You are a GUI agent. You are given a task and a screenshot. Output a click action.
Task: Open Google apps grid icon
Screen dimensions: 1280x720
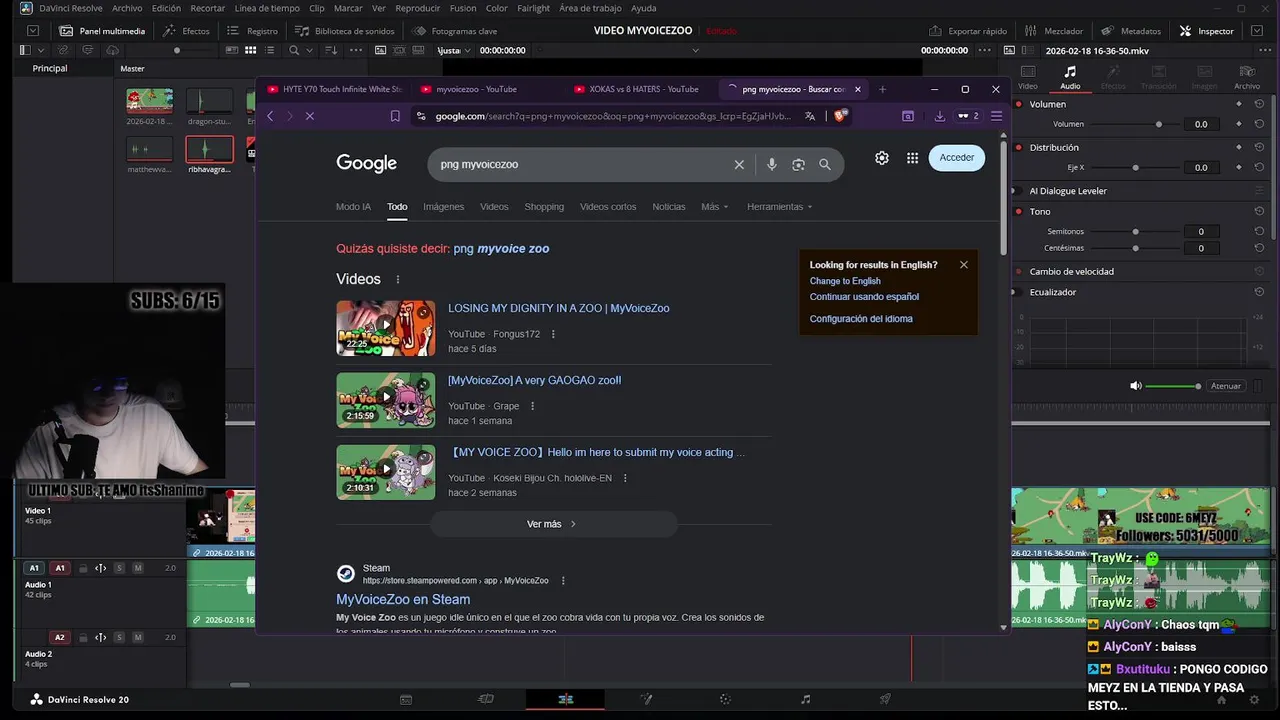click(x=912, y=158)
